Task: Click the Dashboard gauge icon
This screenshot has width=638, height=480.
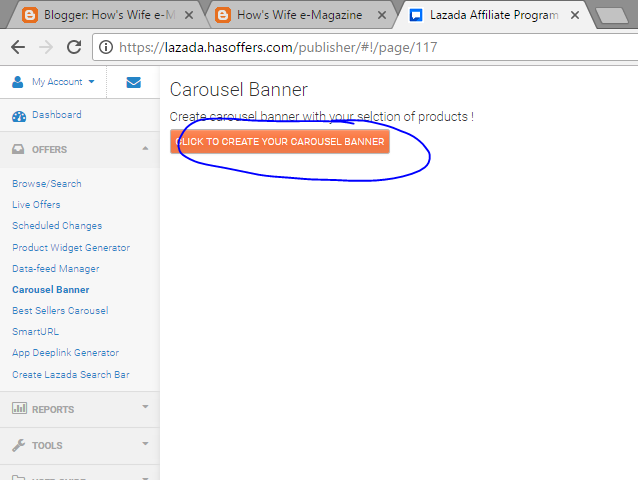Action: point(19,116)
